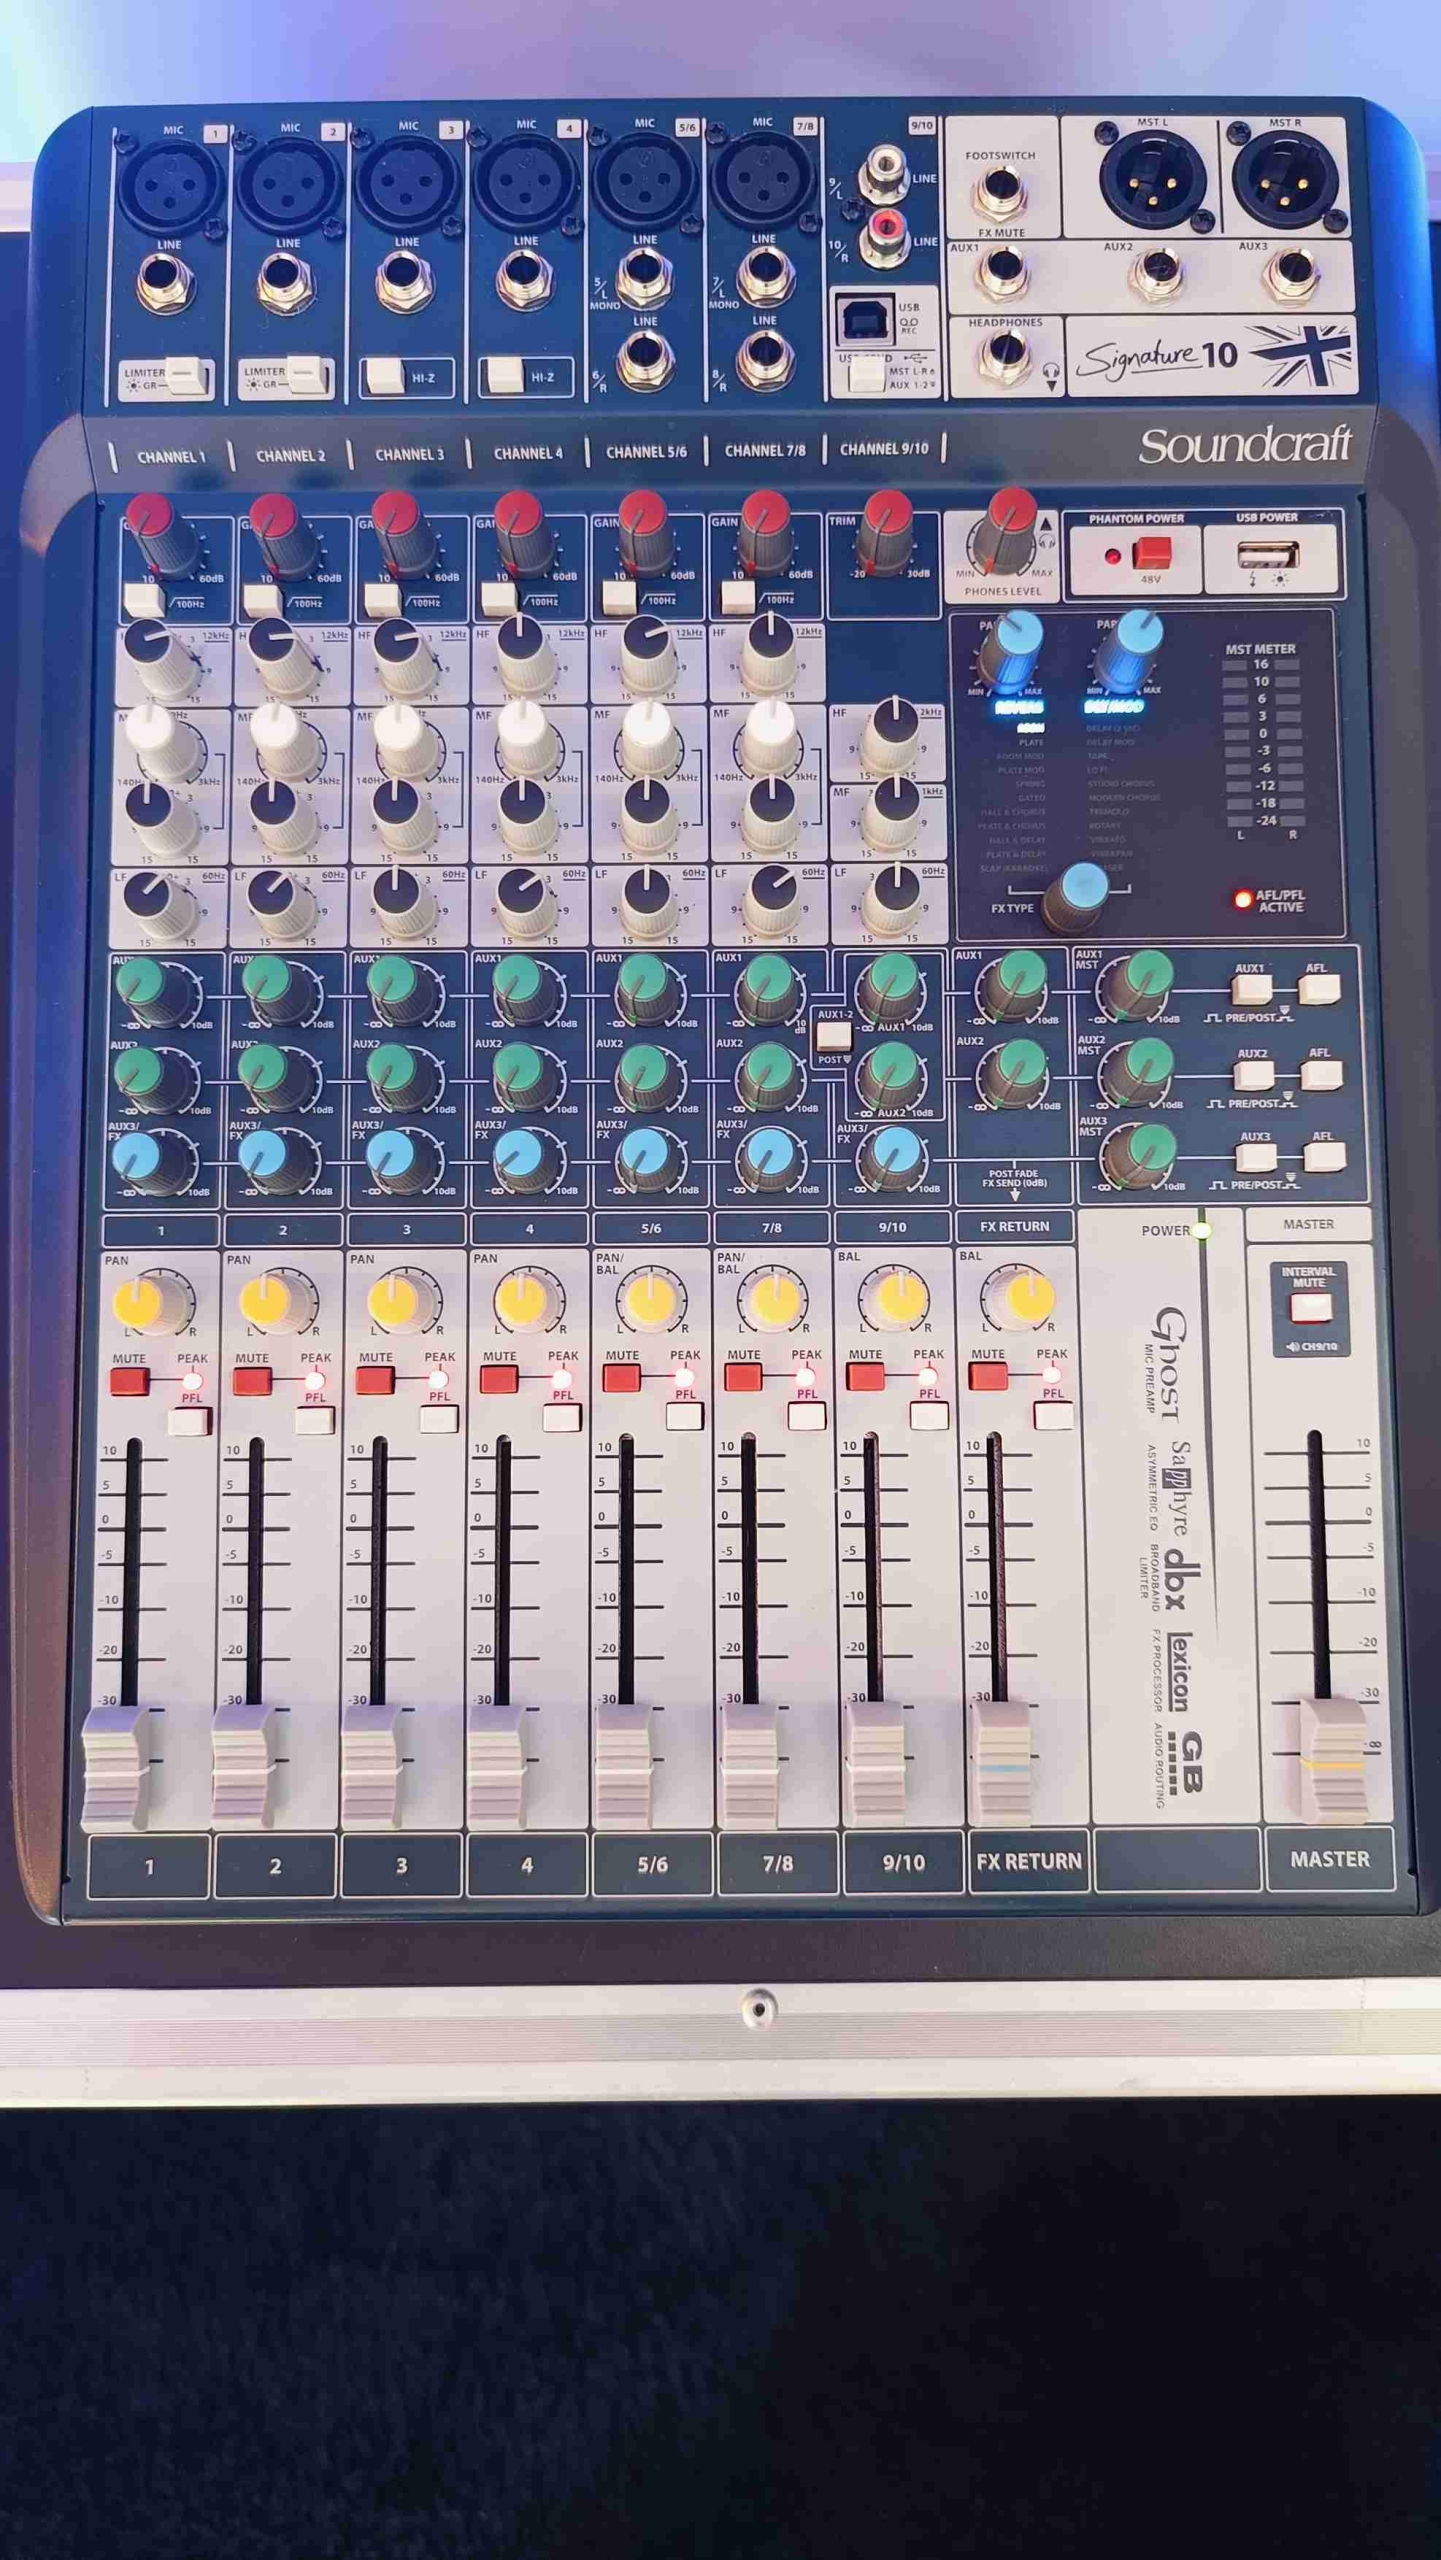Toggle the HI-Z switch on channel 4
The height and width of the screenshot is (2560, 1441).
tap(505, 375)
